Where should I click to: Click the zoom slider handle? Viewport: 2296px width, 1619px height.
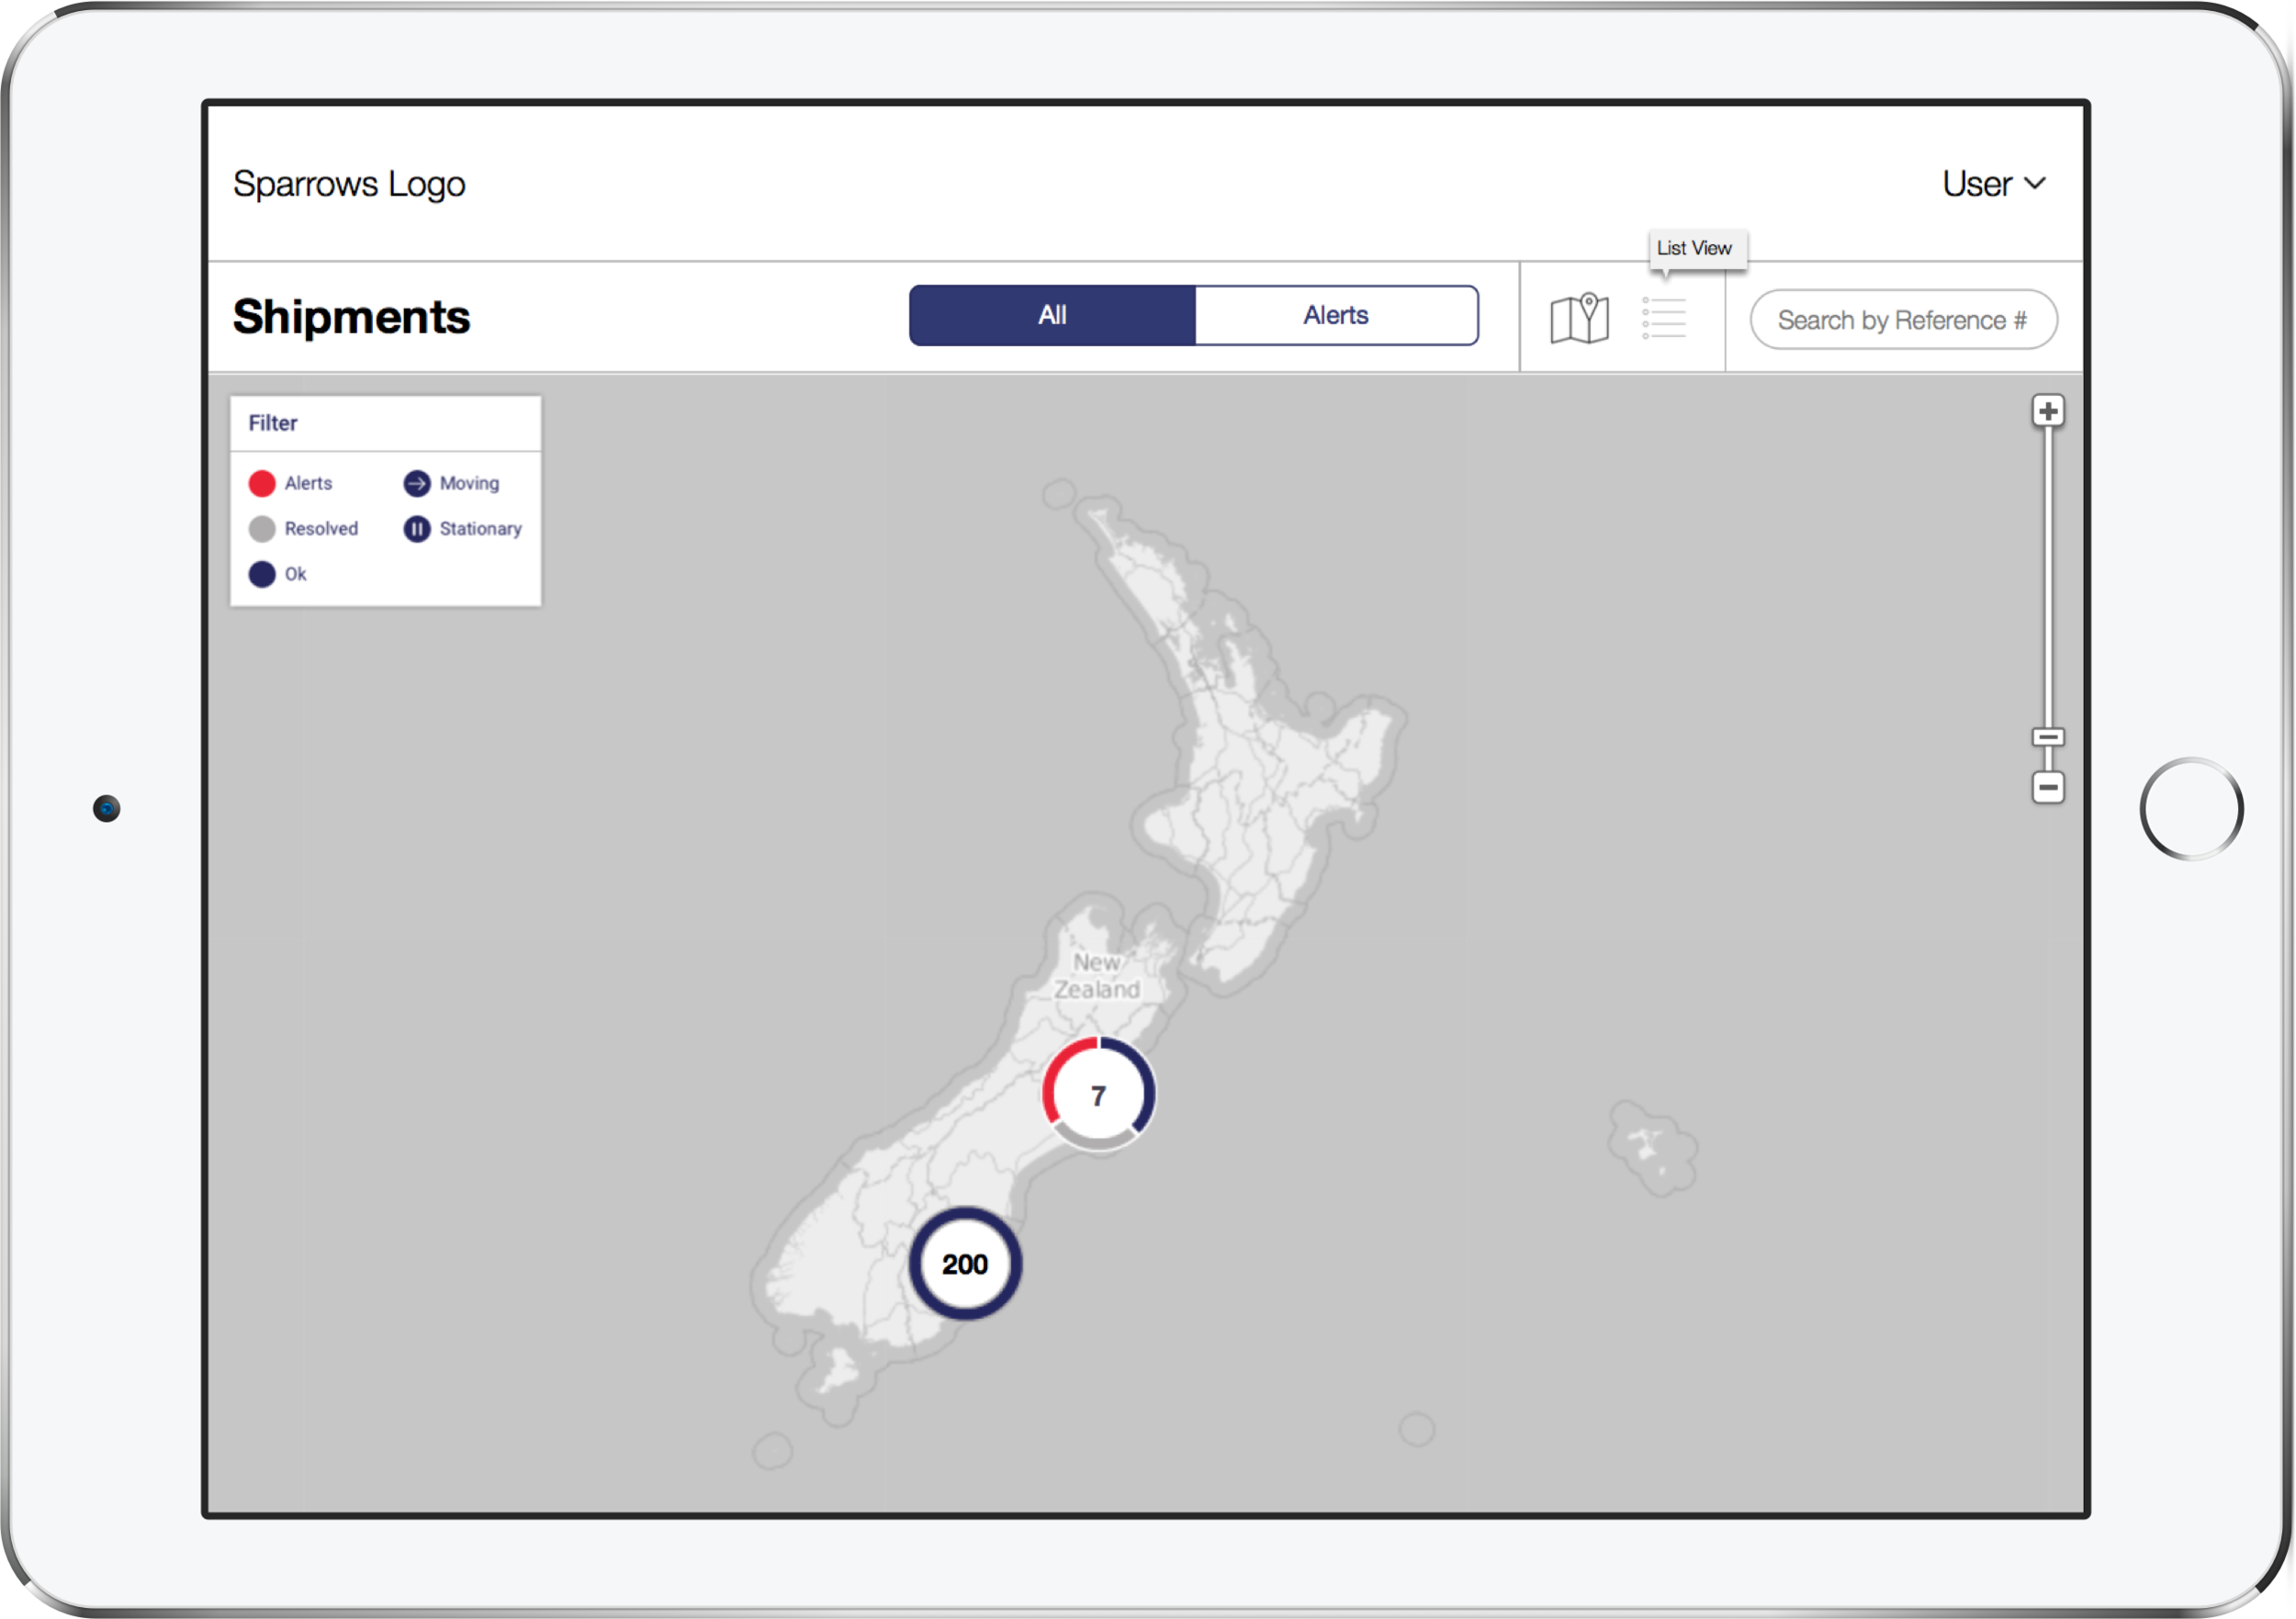pos(2047,737)
